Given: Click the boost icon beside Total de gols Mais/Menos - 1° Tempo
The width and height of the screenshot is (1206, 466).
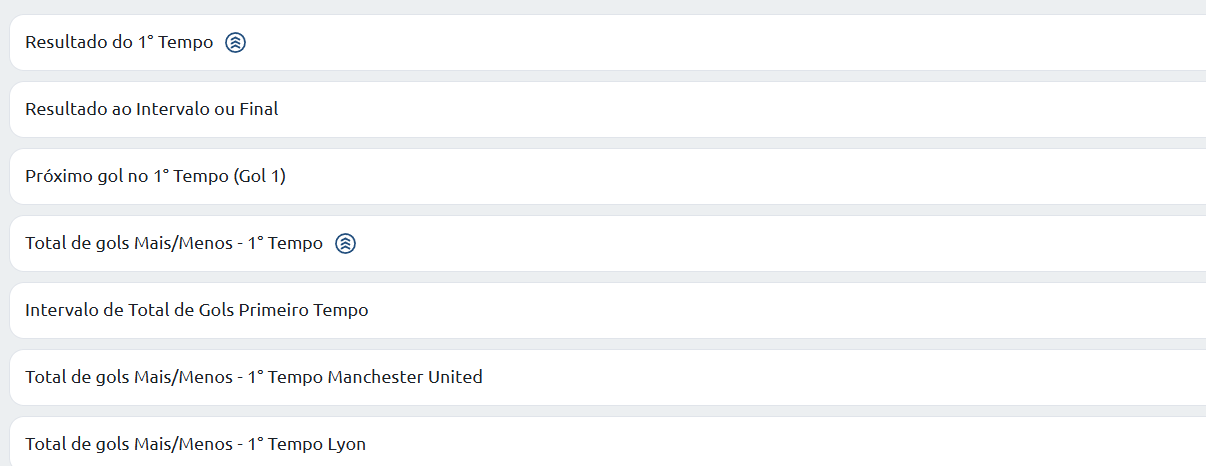Looking at the screenshot, I should [x=345, y=243].
